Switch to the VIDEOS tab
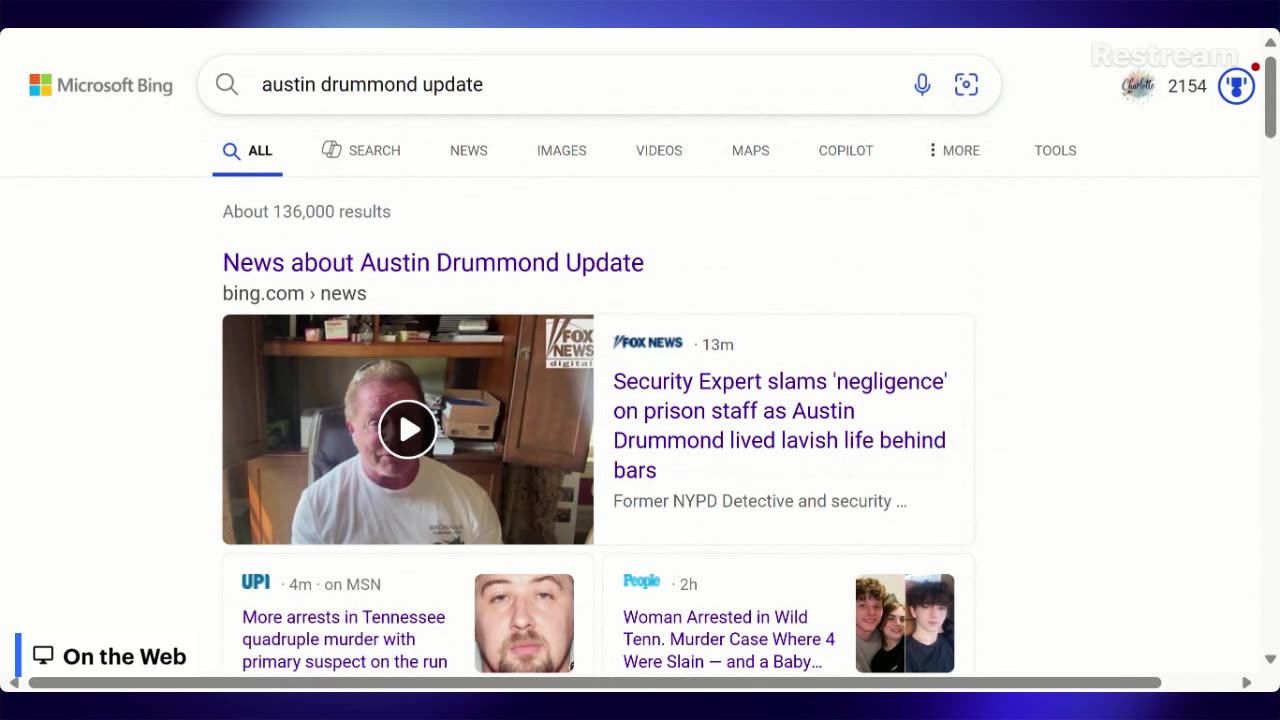Viewport: 1280px width, 720px height. tap(659, 150)
